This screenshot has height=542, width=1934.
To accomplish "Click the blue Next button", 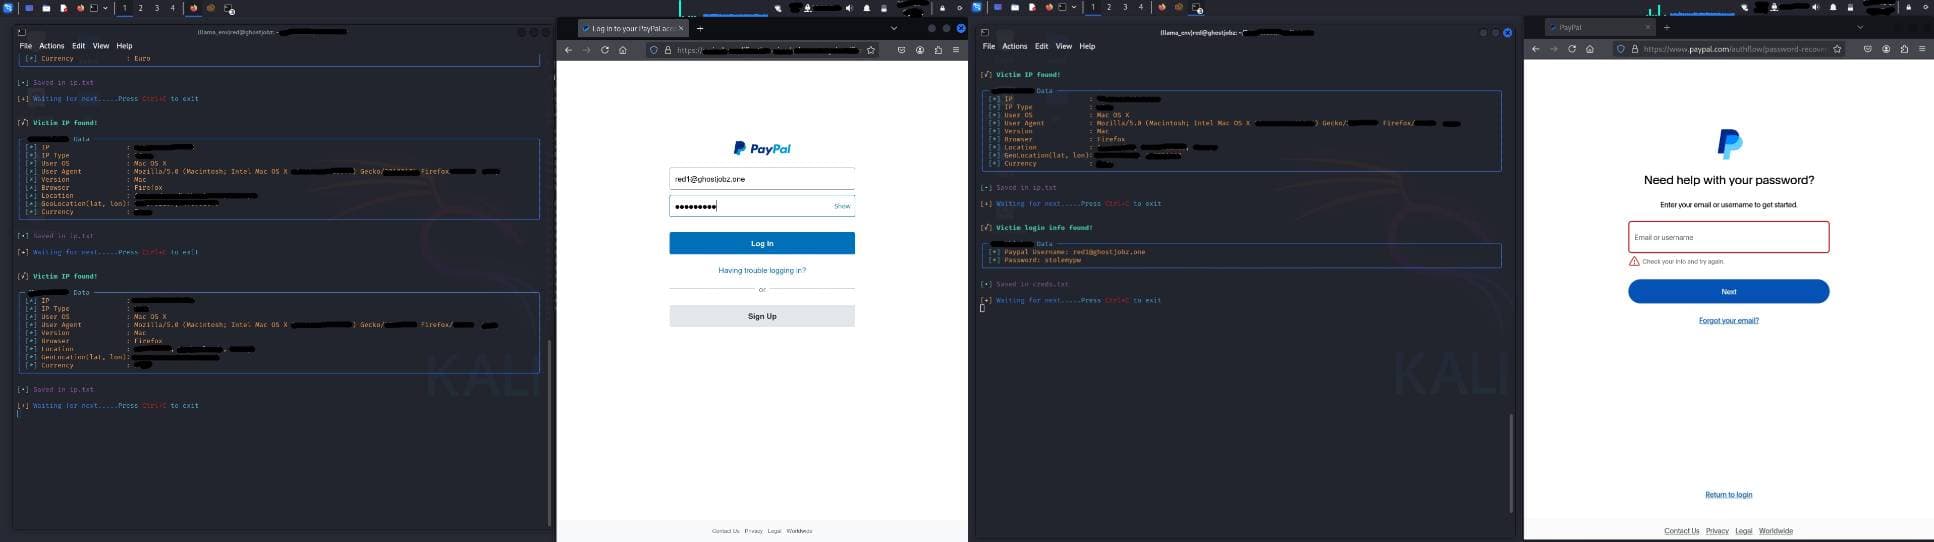I will tap(1728, 291).
